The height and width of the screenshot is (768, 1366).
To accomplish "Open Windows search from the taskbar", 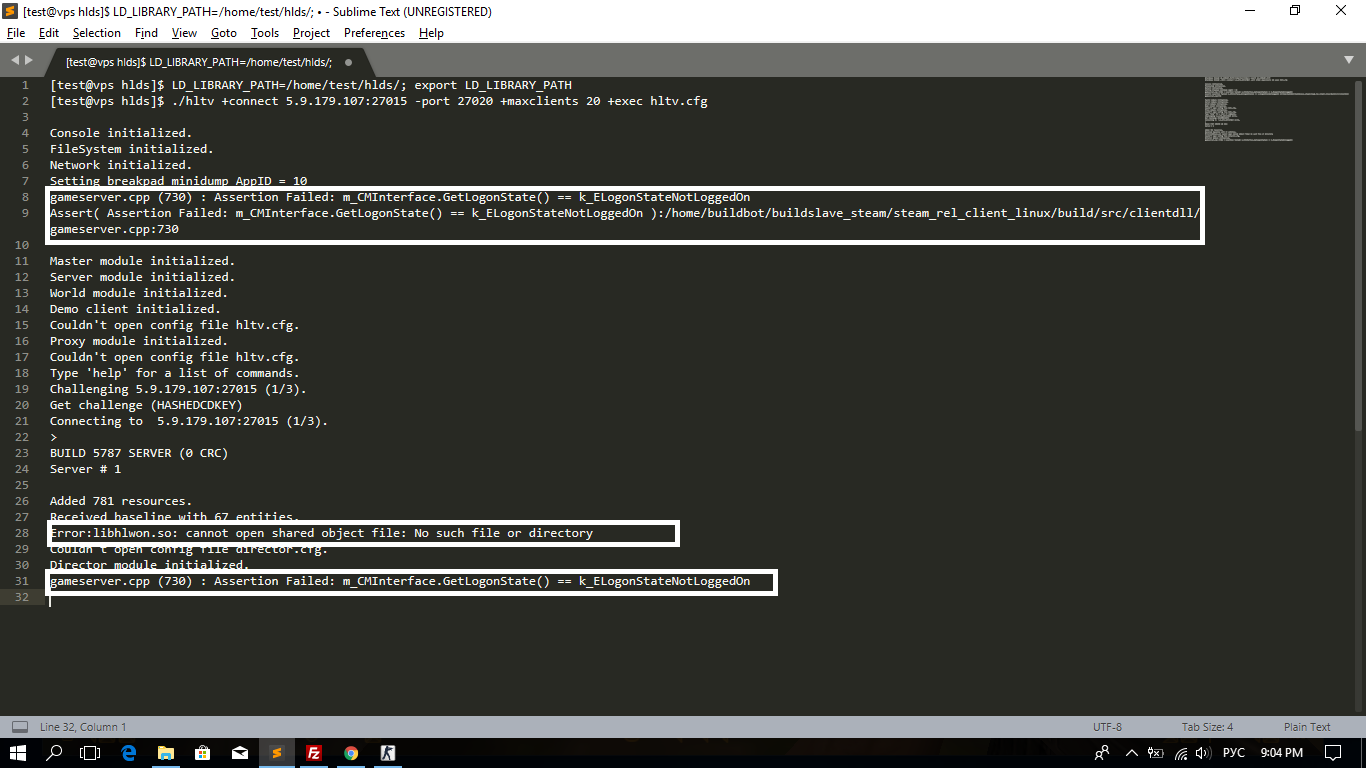I will coord(55,752).
